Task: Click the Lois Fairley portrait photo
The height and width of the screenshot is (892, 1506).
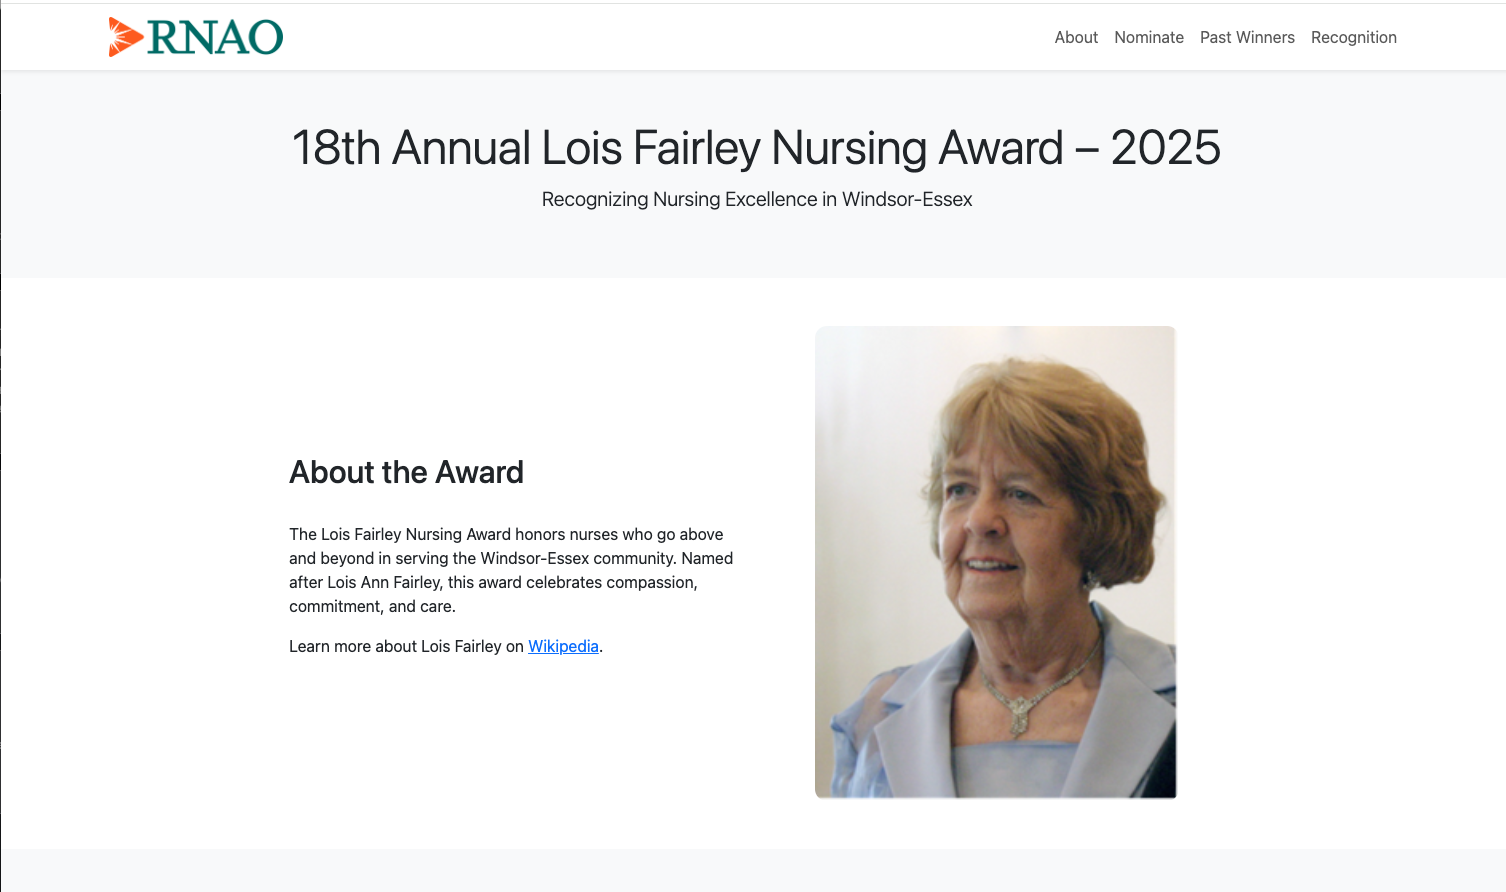Action: point(995,560)
